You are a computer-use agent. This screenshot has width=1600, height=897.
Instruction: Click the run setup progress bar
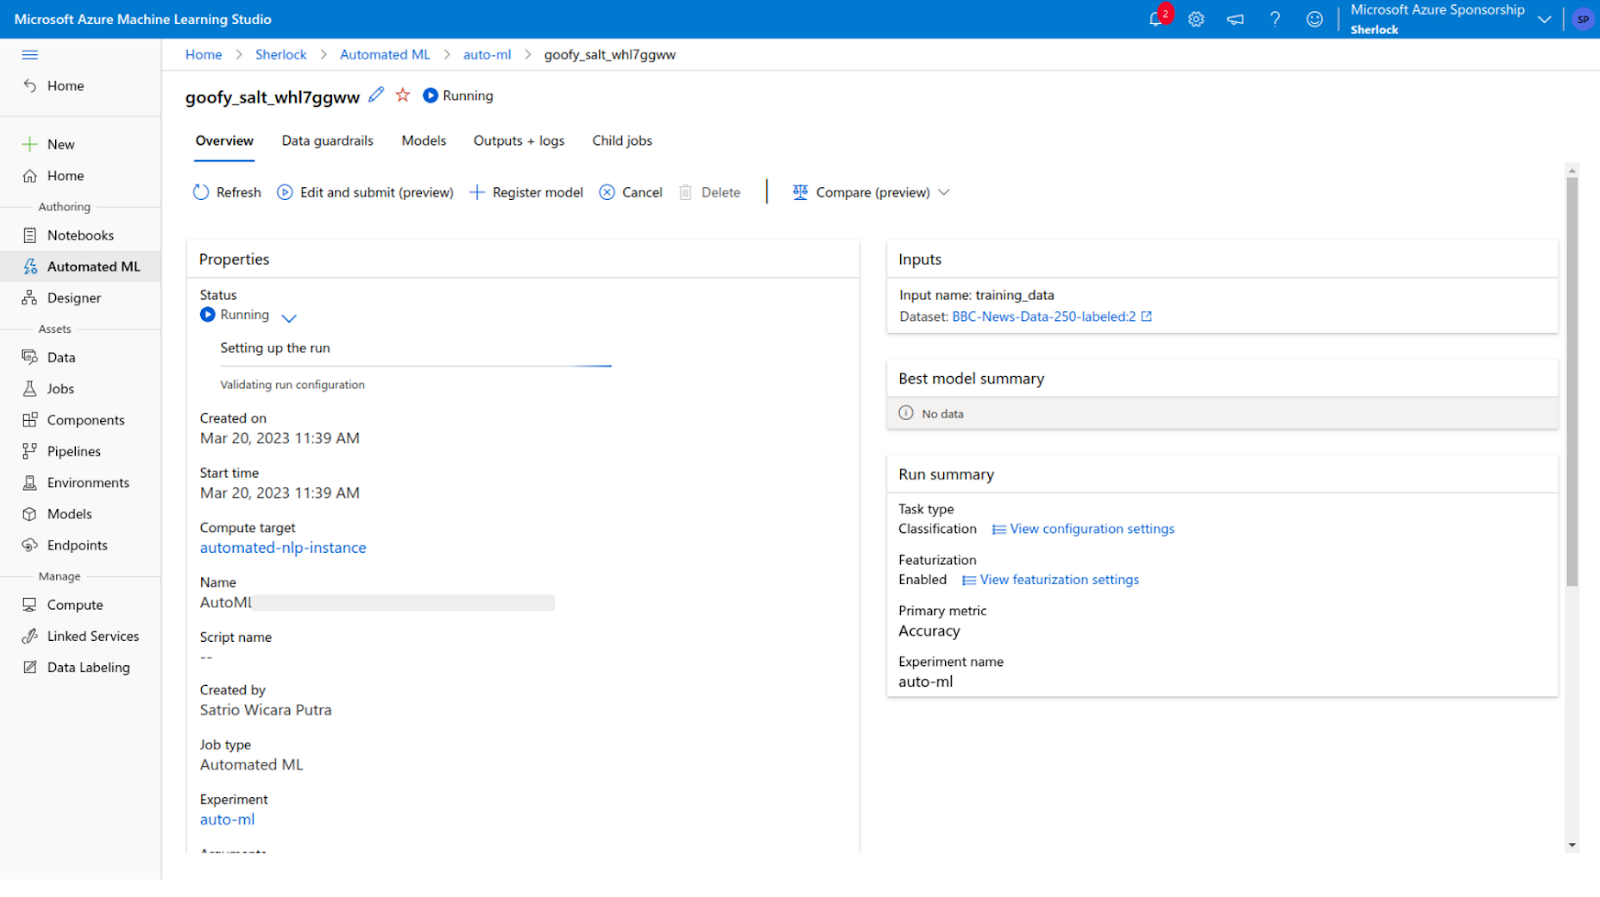tap(415, 366)
